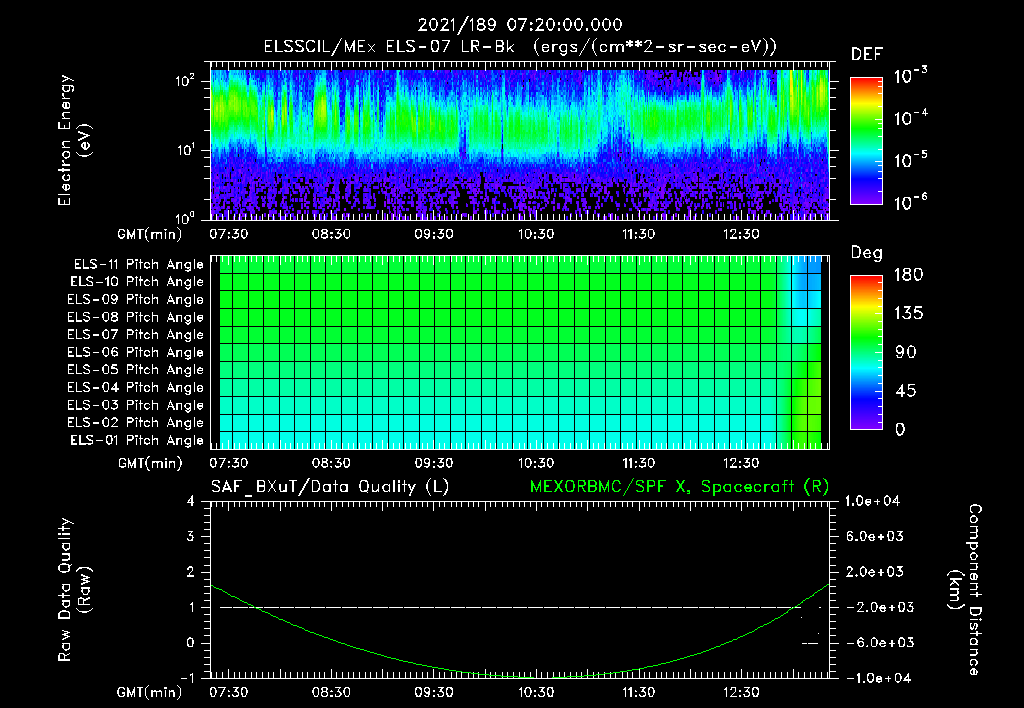Click the "6.0e+03" right axis value
This screenshot has width=1024, height=708.
(x=875, y=536)
